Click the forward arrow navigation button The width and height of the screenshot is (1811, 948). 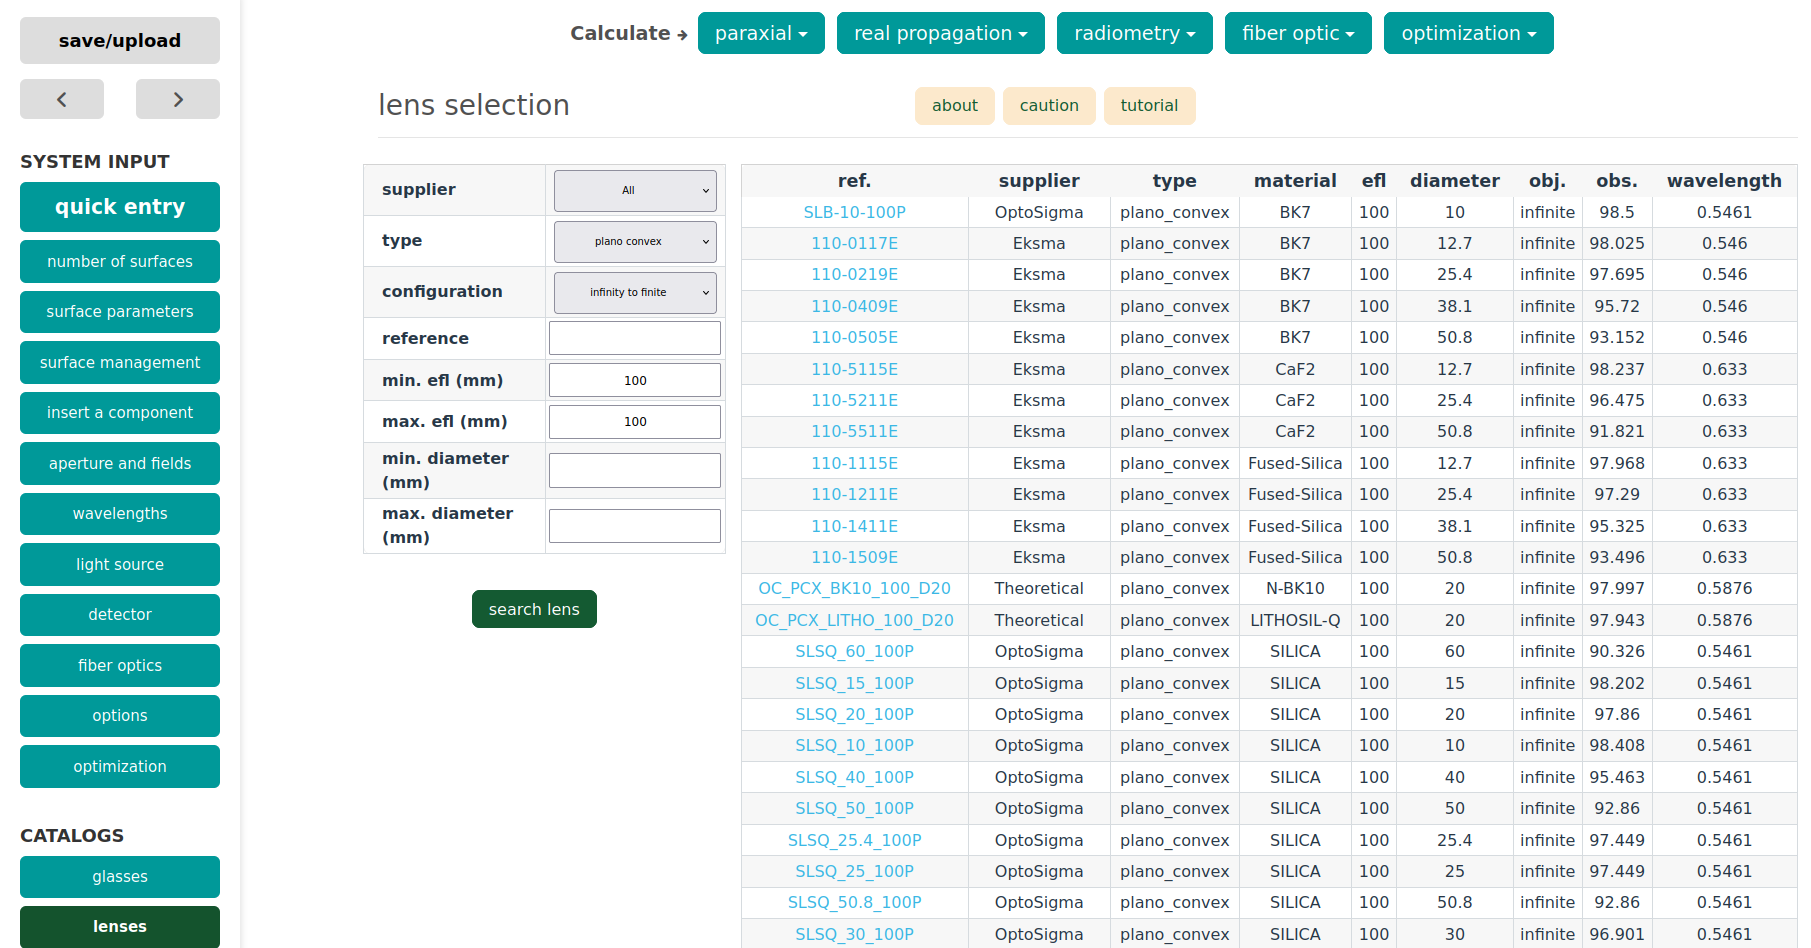pyautogui.click(x=178, y=99)
